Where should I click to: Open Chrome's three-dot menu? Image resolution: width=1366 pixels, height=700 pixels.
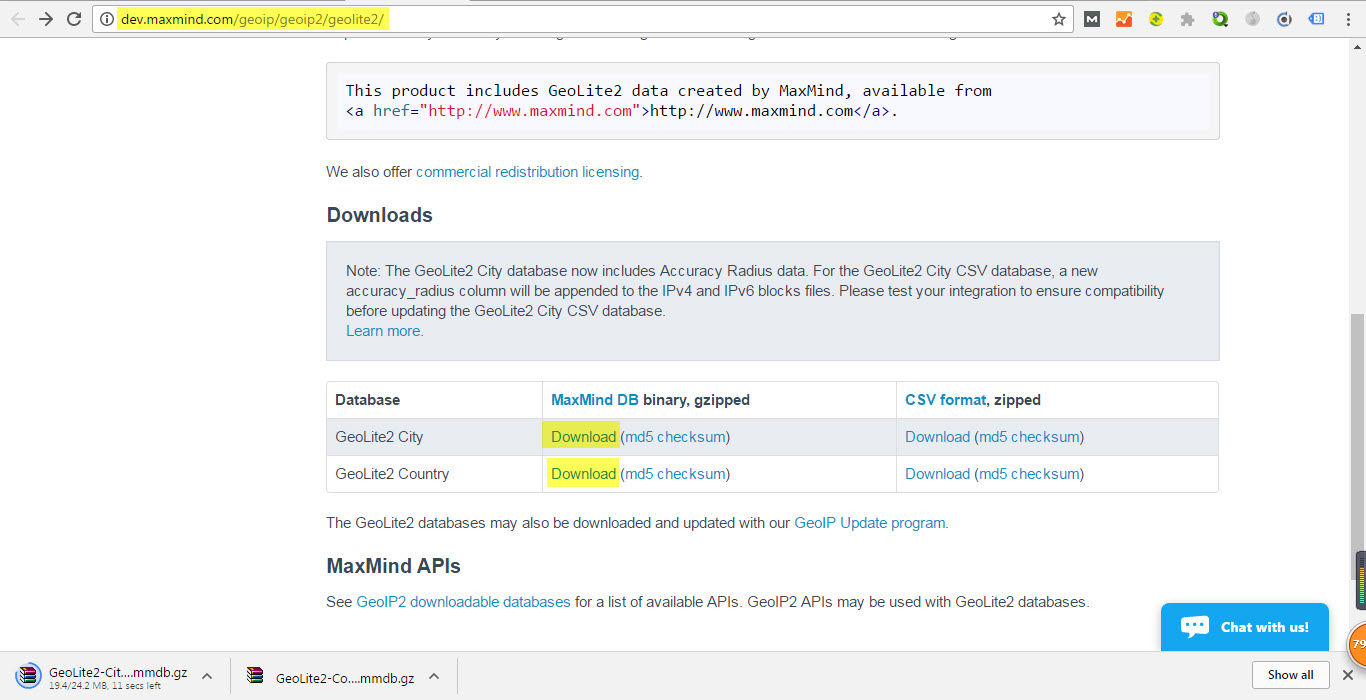[1349, 19]
